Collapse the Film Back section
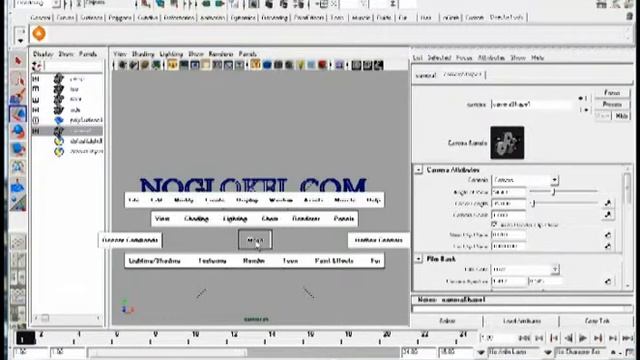This screenshot has height=360, width=640. pyautogui.click(x=419, y=259)
